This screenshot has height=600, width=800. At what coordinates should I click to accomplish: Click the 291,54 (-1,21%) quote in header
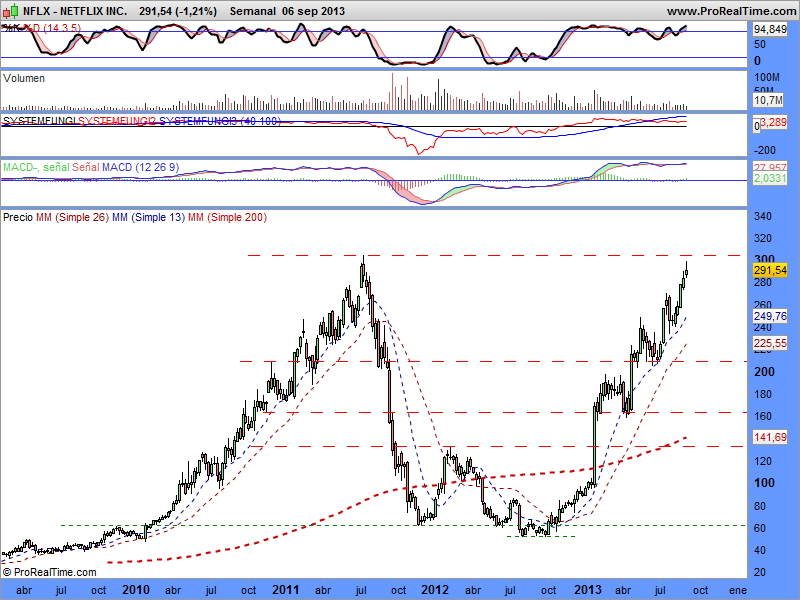(178, 11)
